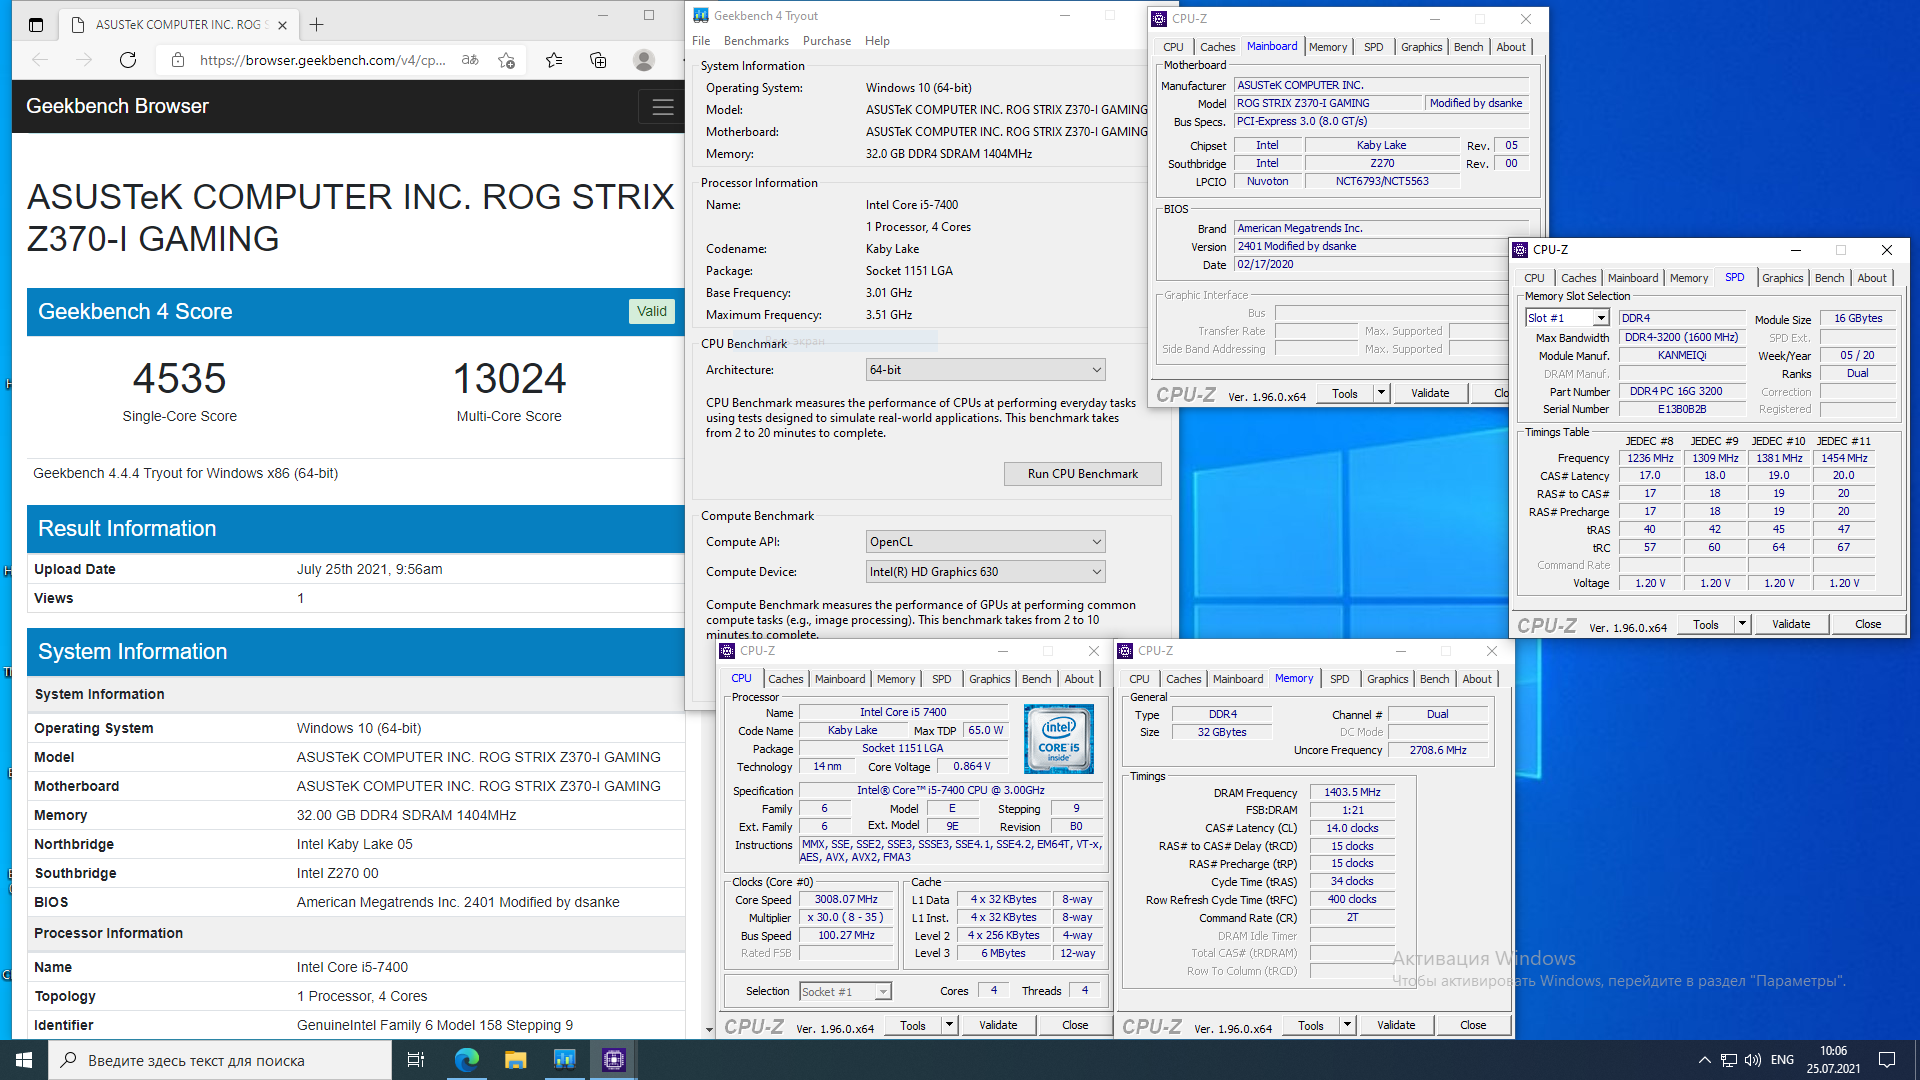This screenshot has width=1920, height=1080.
Task: Open the notification center icon
Action: pos(1887,1060)
